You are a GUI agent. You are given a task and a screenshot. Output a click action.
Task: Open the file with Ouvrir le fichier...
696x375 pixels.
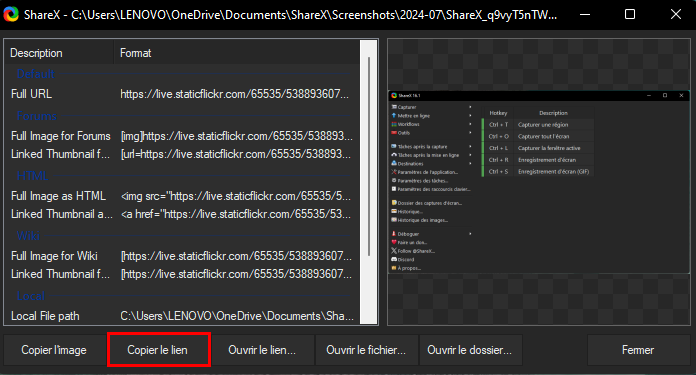[366, 350]
